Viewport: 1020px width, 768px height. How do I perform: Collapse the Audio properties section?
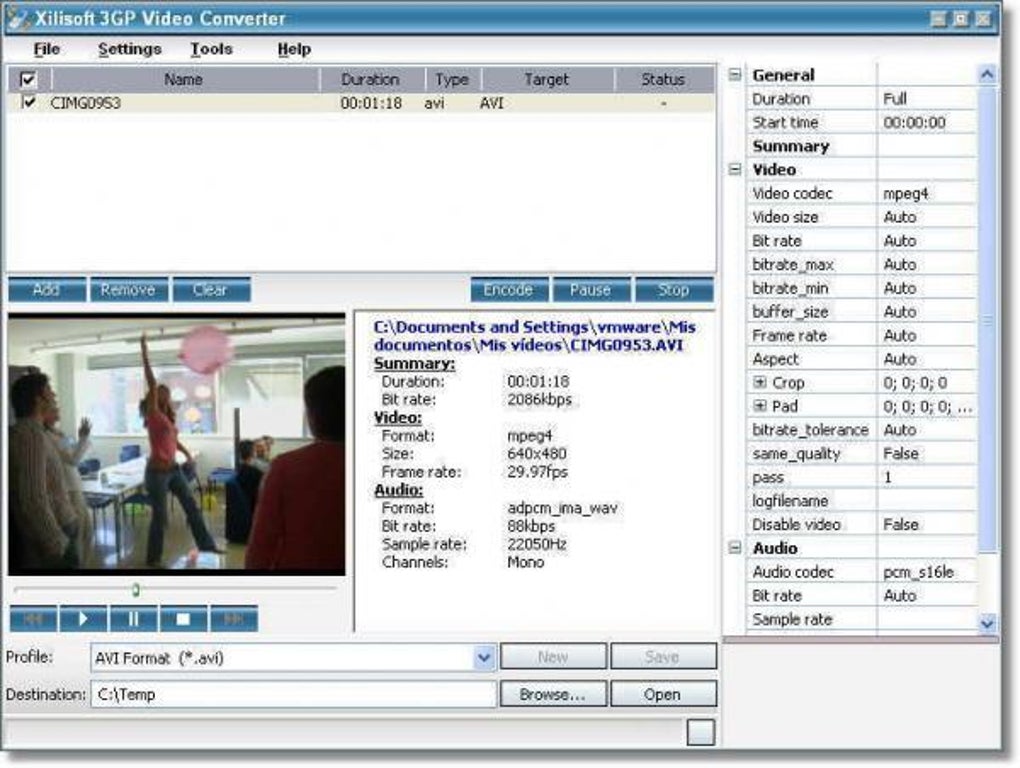click(x=734, y=548)
